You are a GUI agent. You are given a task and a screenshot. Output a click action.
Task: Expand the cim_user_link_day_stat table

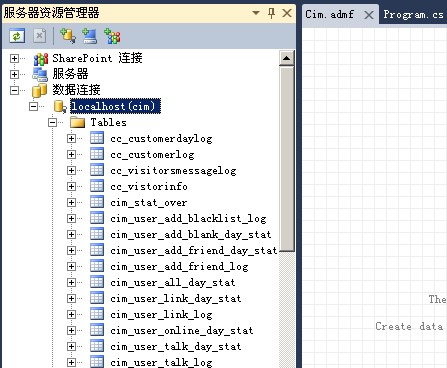point(71,298)
